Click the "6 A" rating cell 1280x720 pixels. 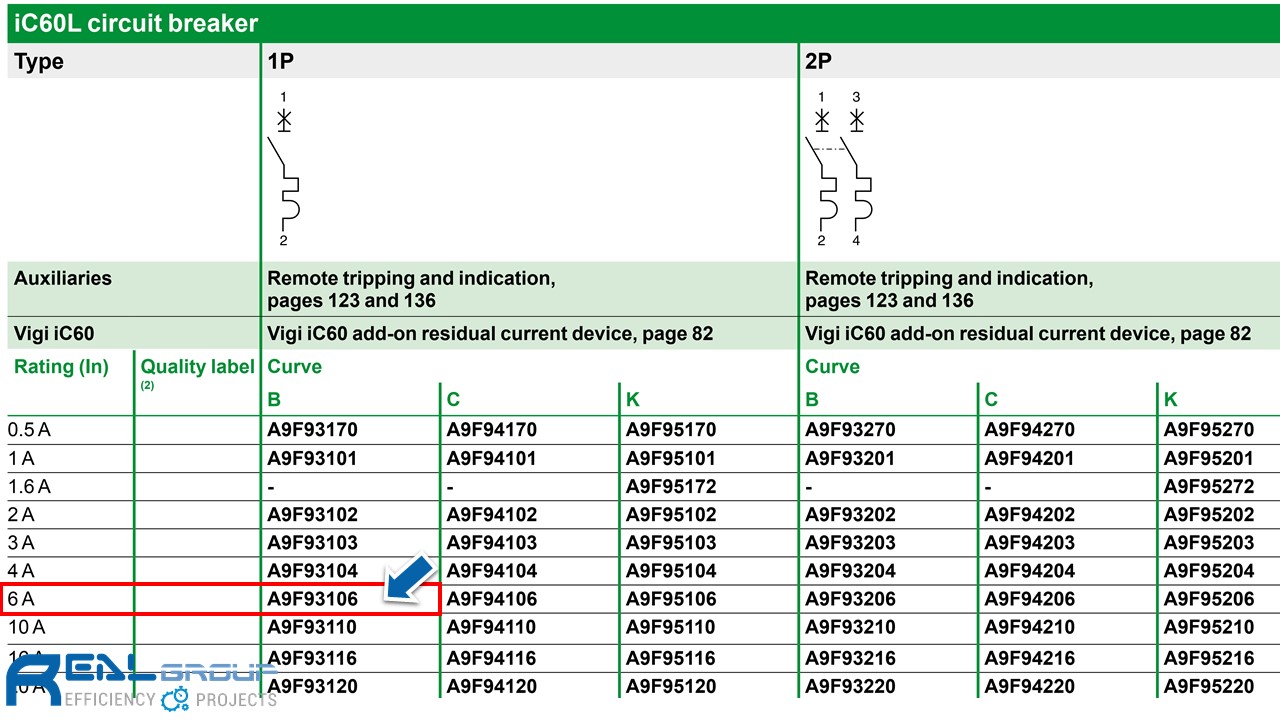click(x=21, y=598)
